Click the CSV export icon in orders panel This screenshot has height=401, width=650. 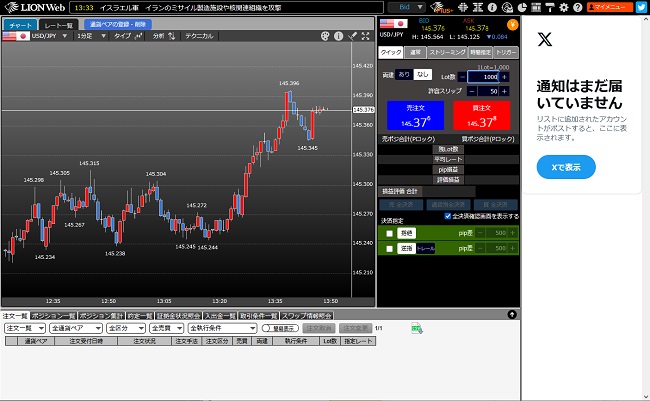[x=417, y=328]
